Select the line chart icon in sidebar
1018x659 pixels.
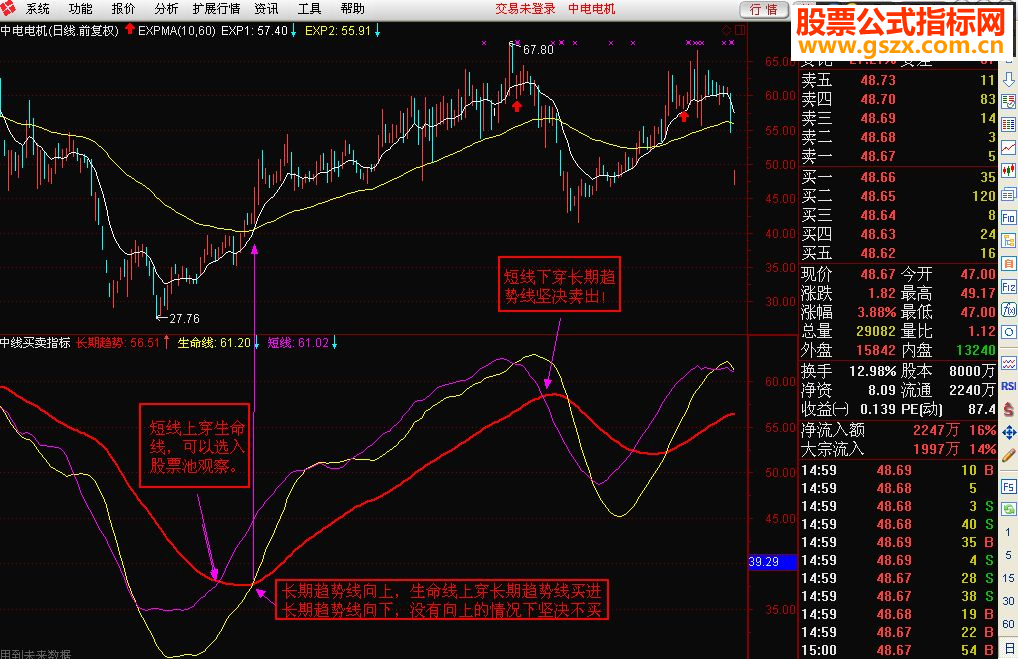coord(1008,147)
